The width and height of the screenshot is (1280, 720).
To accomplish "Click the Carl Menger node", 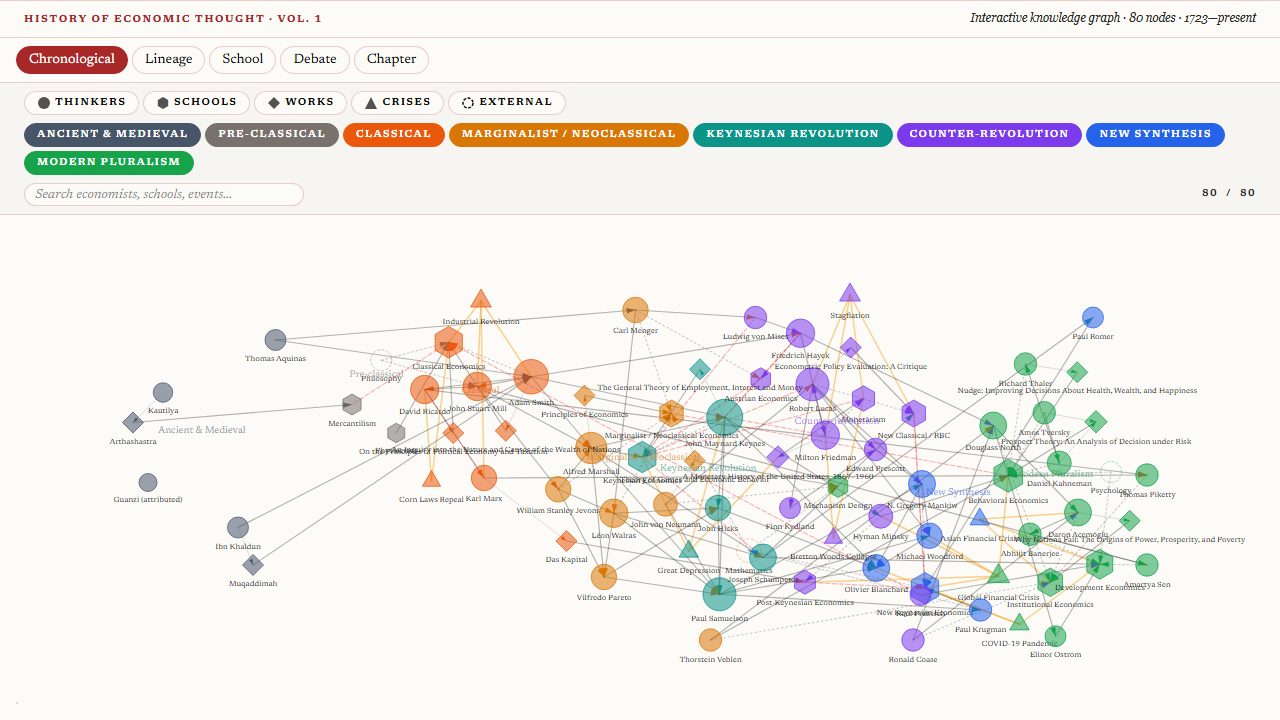I will click(x=635, y=310).
